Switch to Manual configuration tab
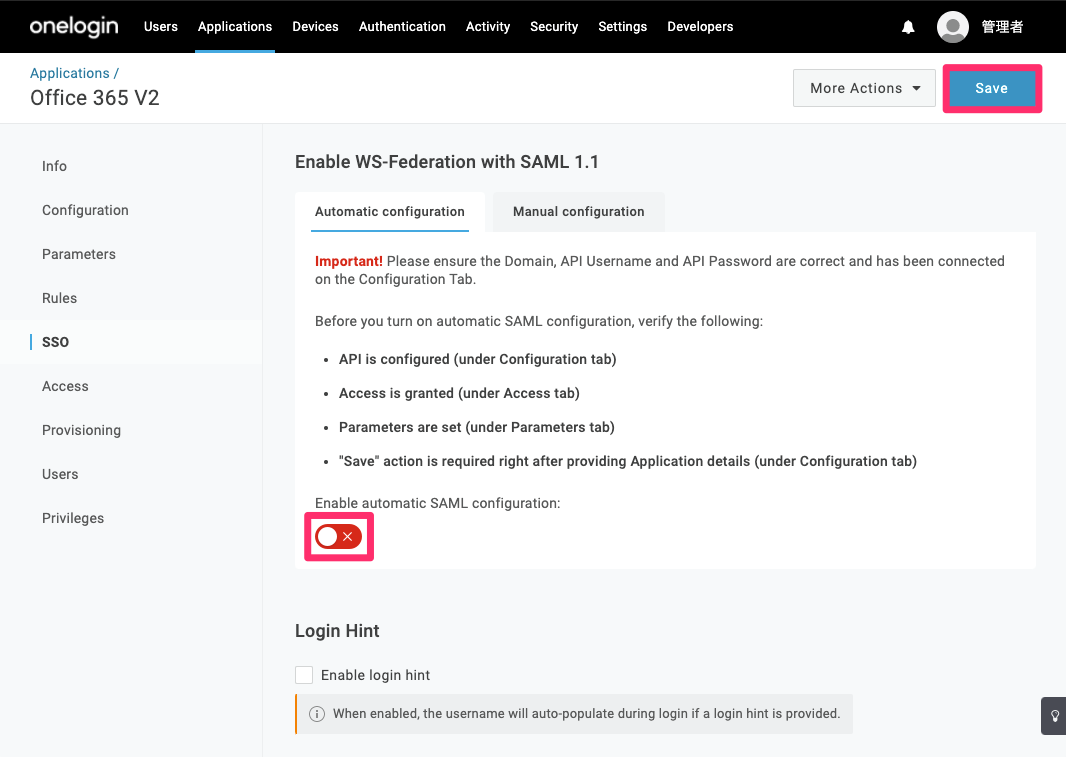 (579, 212)
